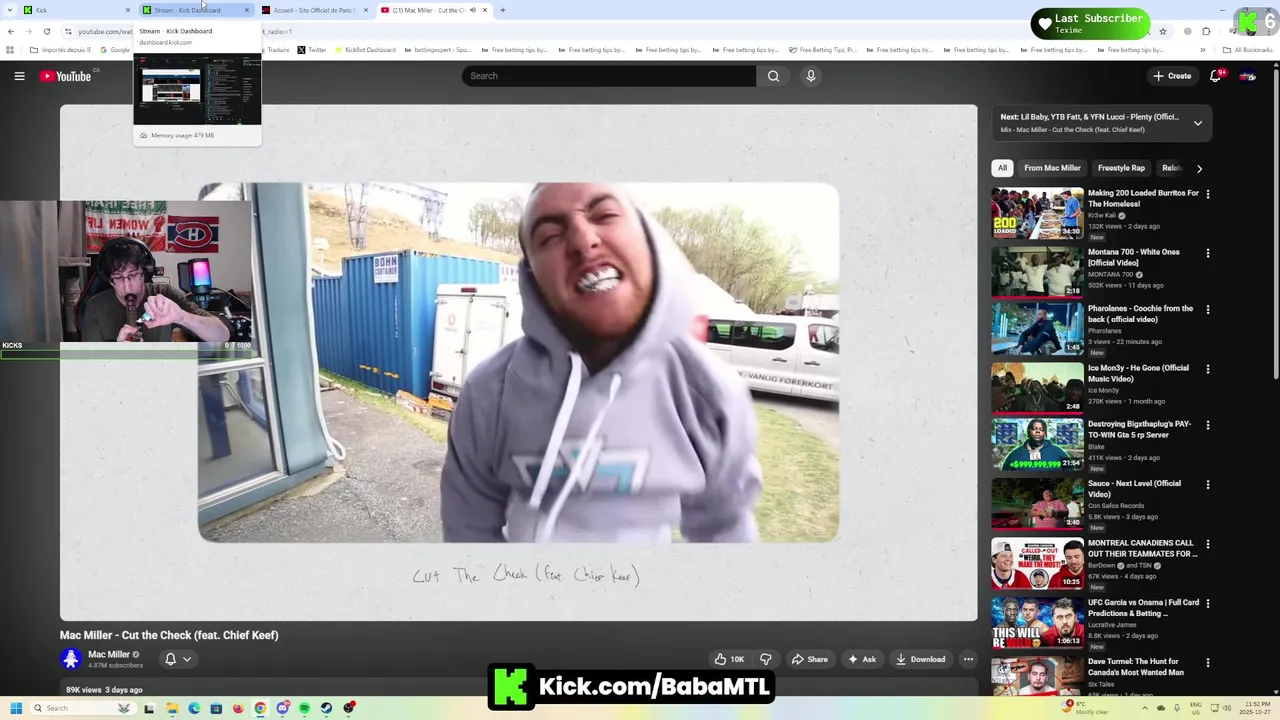Image resolution: width=1280 pixels, height=720 pixels.
Task: Launch Spotify from the taskbar
Action: coord(304,708)
